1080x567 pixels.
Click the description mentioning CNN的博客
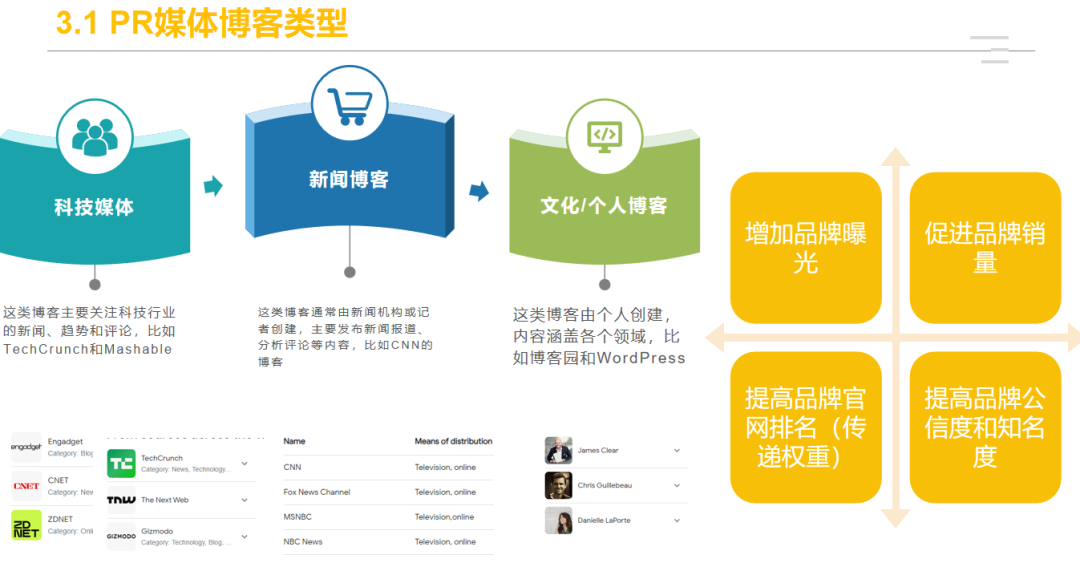coord(345,337)
